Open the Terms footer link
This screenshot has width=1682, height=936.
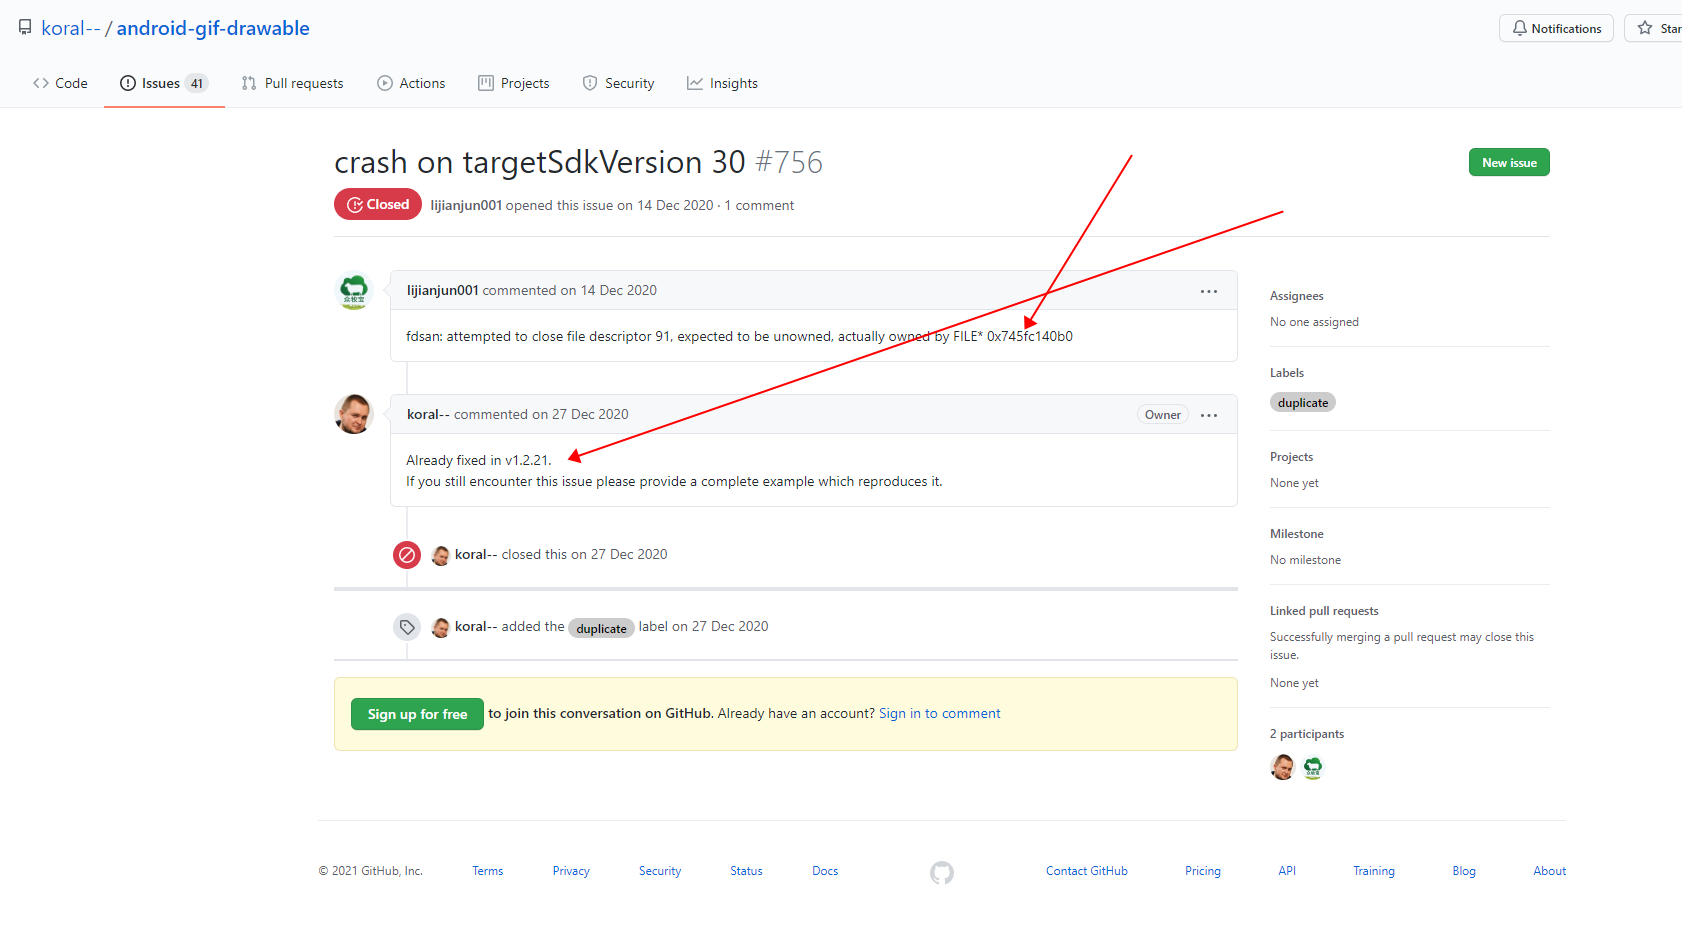point(488,871)
